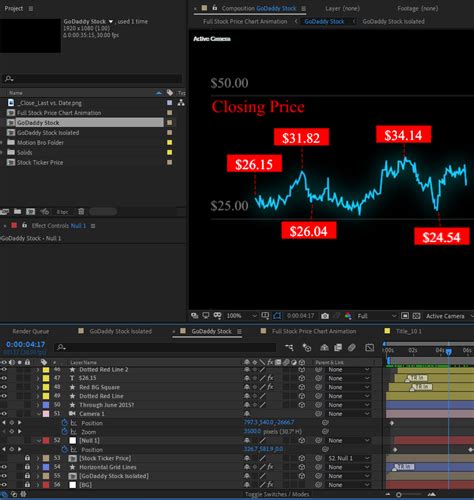The height and width of the screenshot is (500, 474).
Task: Click the pink label swatch of Camera 1
Action: (46, 414)
